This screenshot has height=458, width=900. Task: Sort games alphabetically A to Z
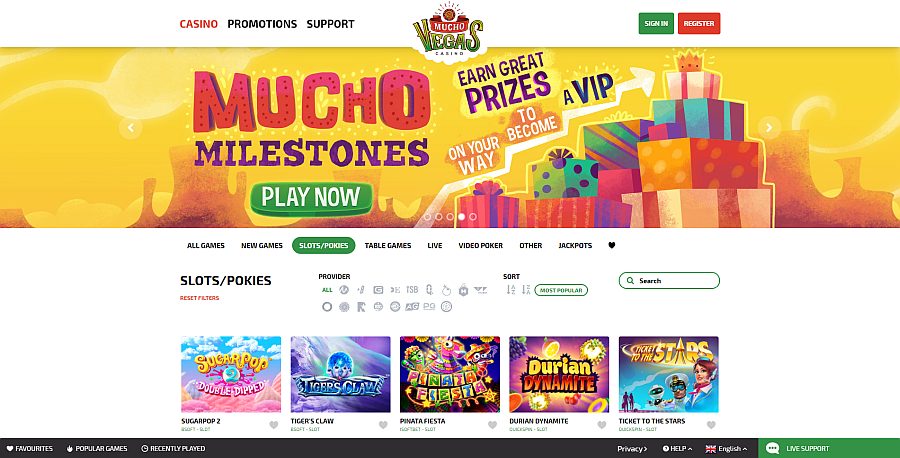[510, 290]
